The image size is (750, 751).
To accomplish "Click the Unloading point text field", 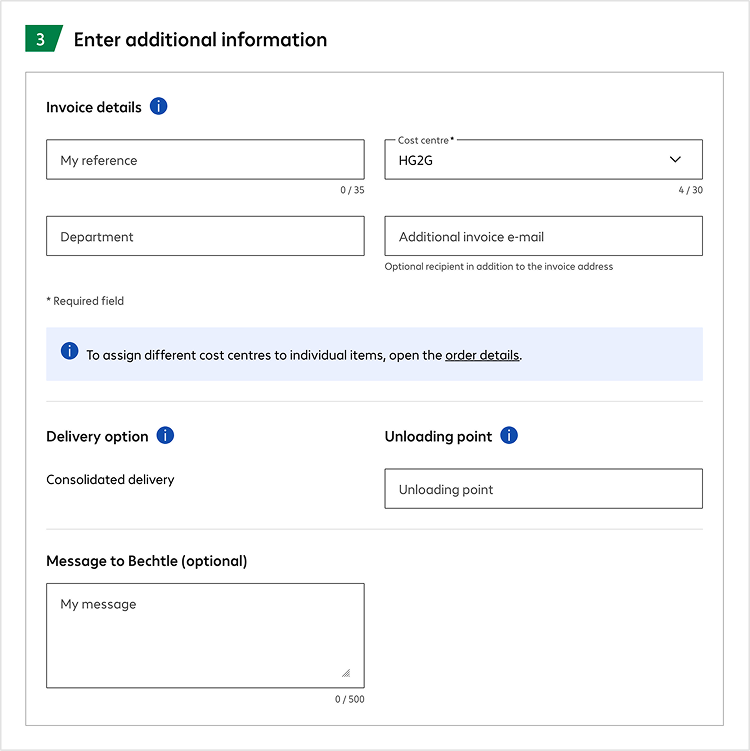I will pos(543,489).
